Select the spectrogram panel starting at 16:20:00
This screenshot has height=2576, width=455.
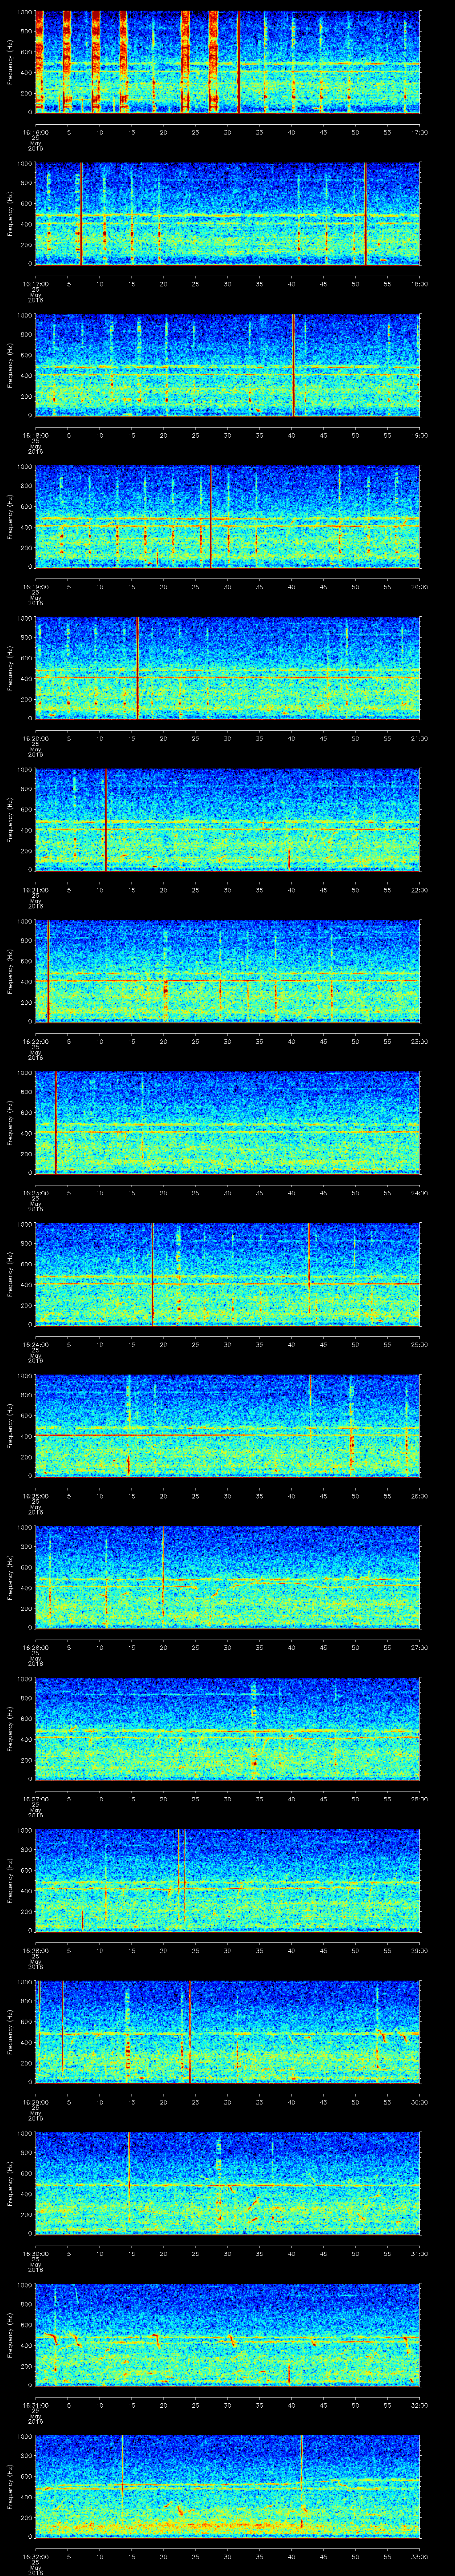(x=228, y=668)
